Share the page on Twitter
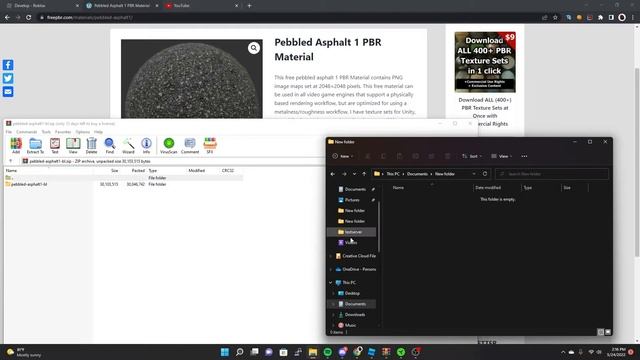Image resolution: width=640 pixels, height=360 pixels. 8,78
